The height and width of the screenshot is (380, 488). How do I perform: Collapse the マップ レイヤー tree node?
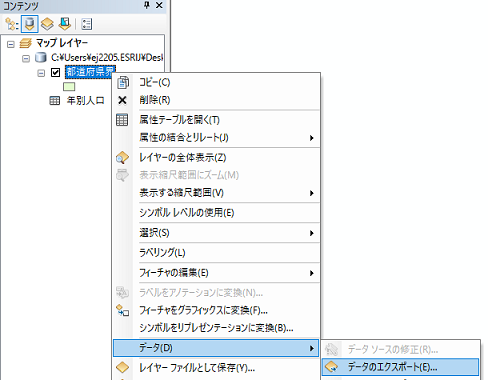[11, 44]
